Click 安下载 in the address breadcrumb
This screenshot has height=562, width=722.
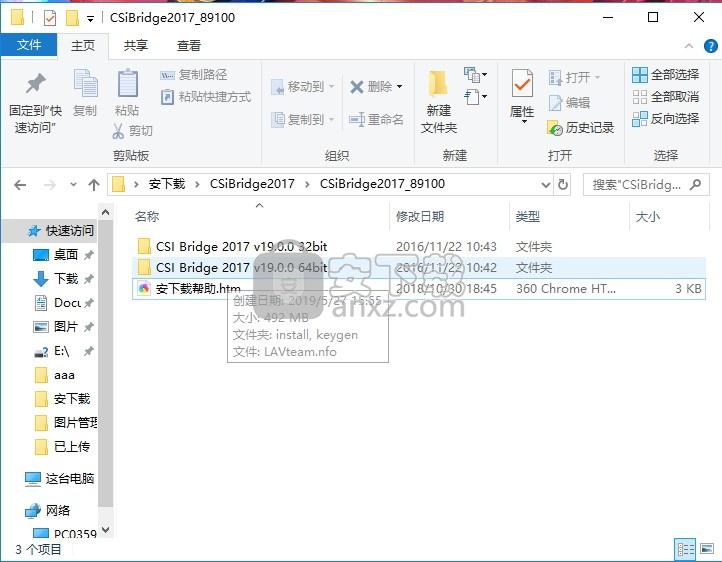coord(167,184)
